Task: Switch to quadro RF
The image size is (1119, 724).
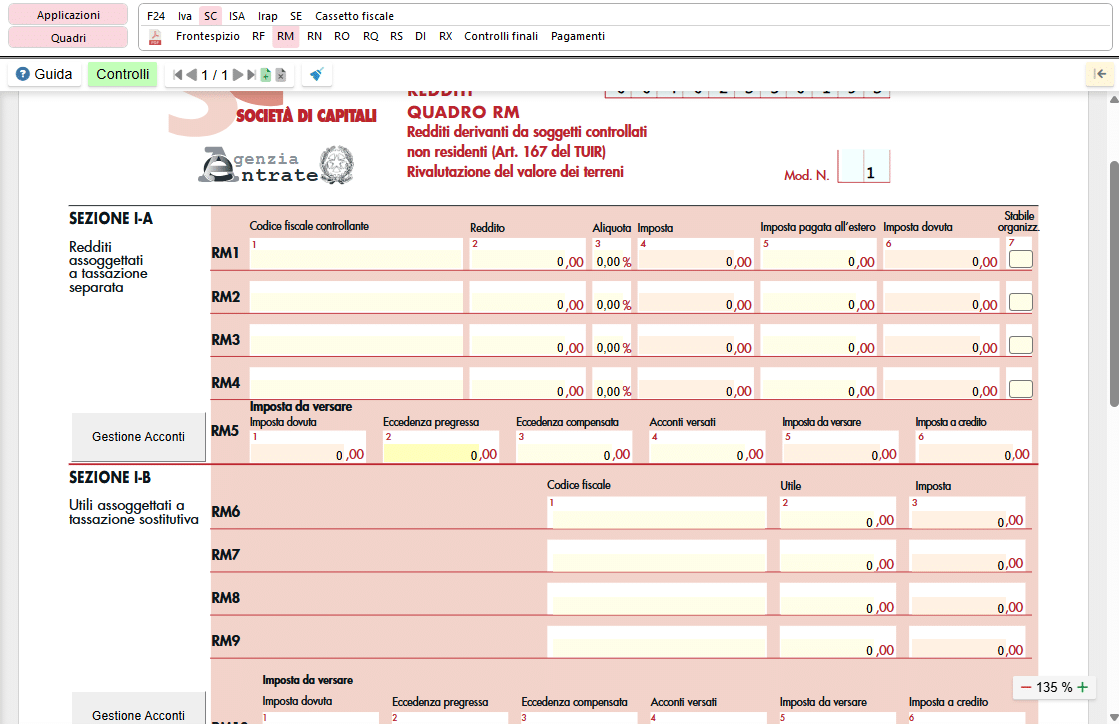Action: (x=258, y=36)
